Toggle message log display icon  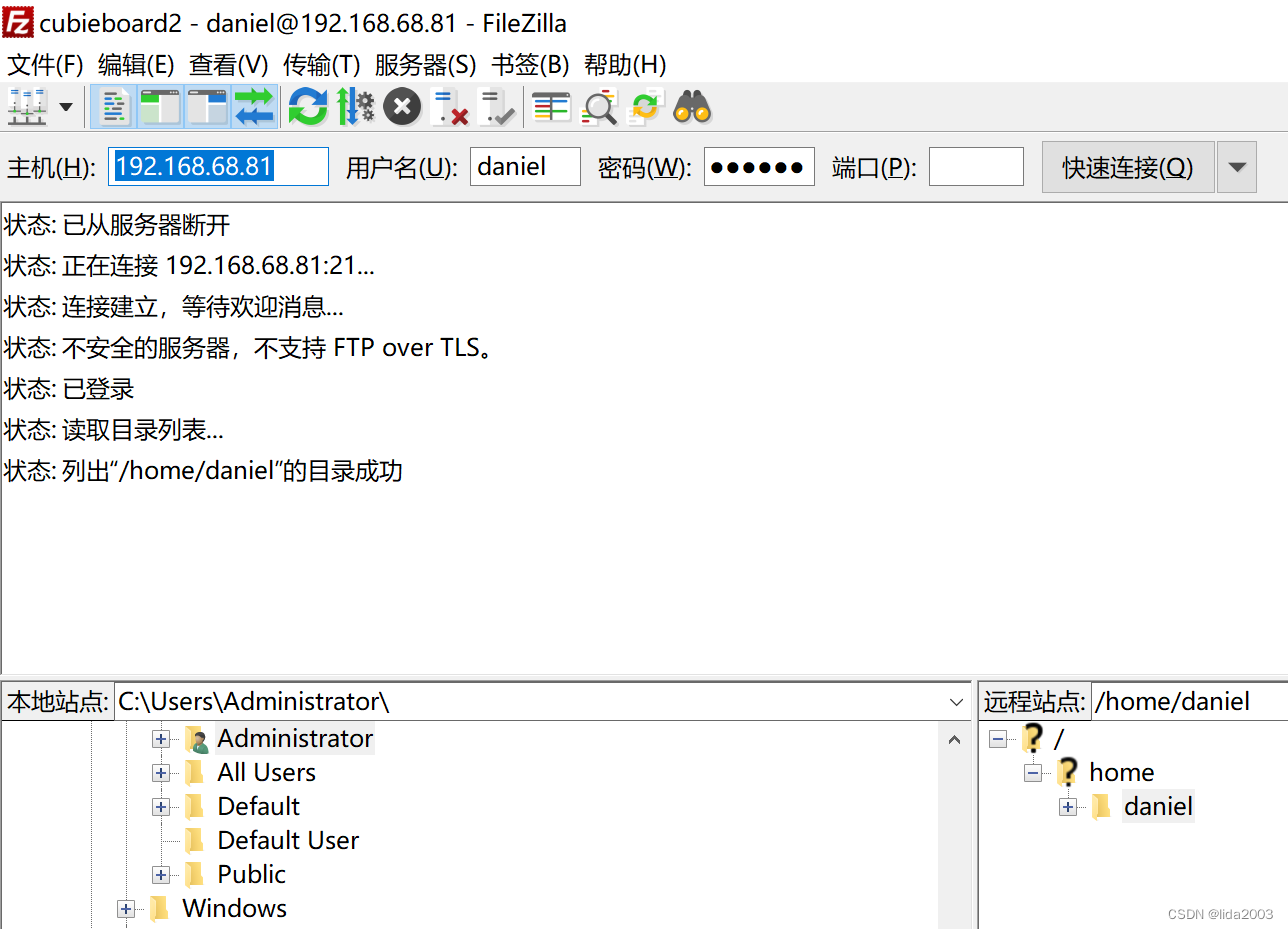115,107
